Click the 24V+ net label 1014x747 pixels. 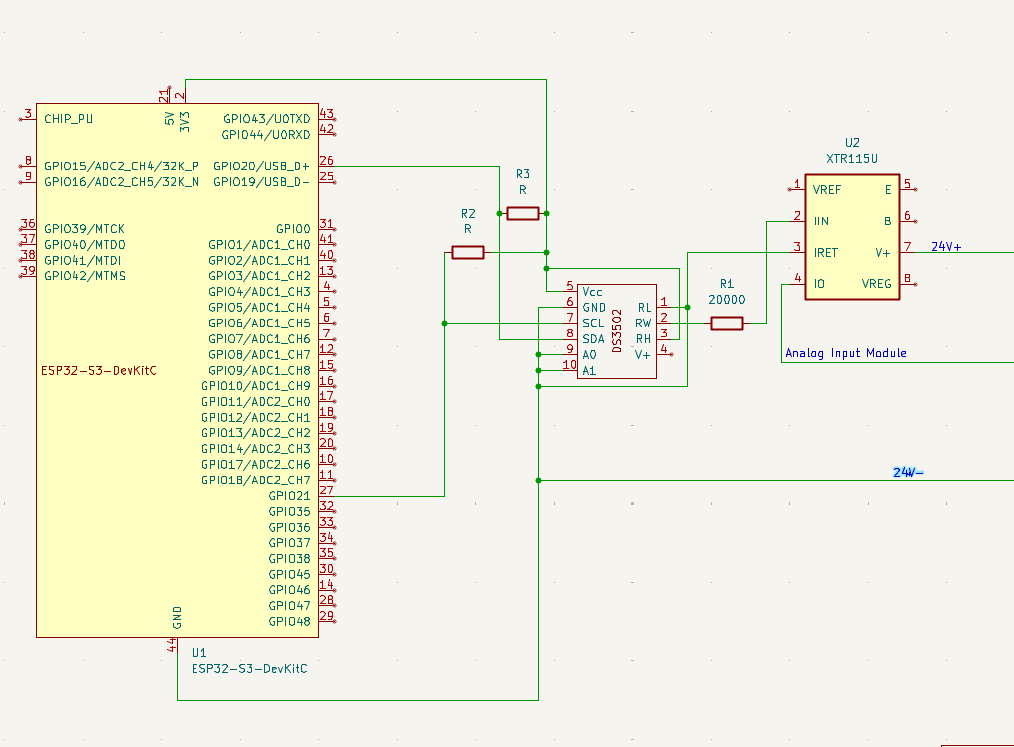946,246
